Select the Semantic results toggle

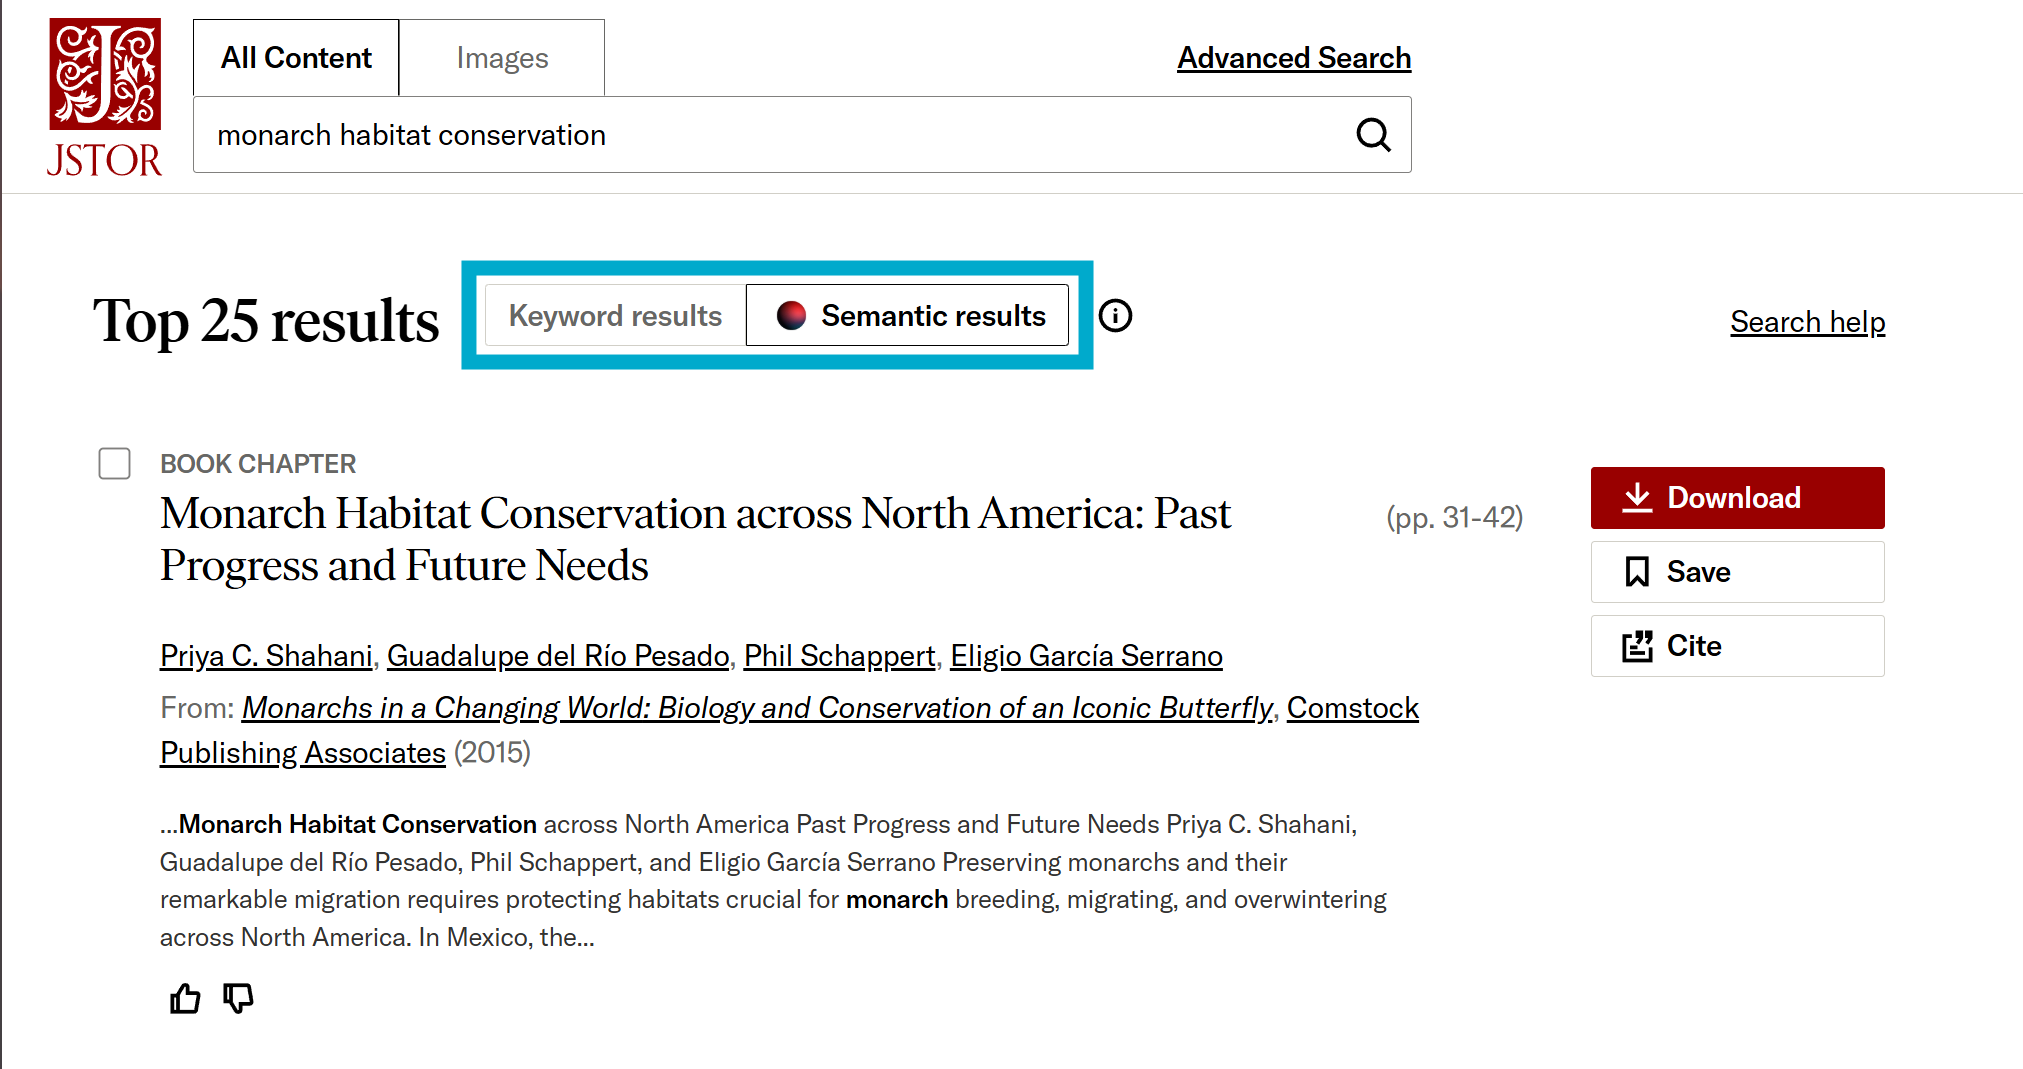coord(908,316)
